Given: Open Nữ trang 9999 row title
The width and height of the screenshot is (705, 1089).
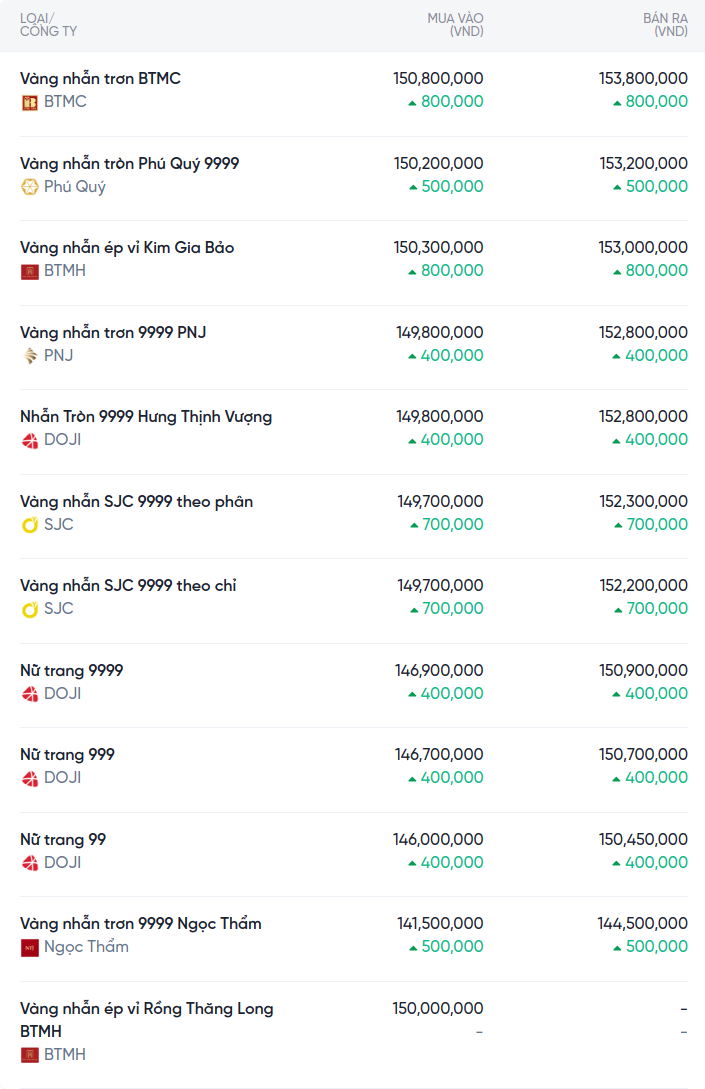Looking at the screenshot, I should 72,670.
